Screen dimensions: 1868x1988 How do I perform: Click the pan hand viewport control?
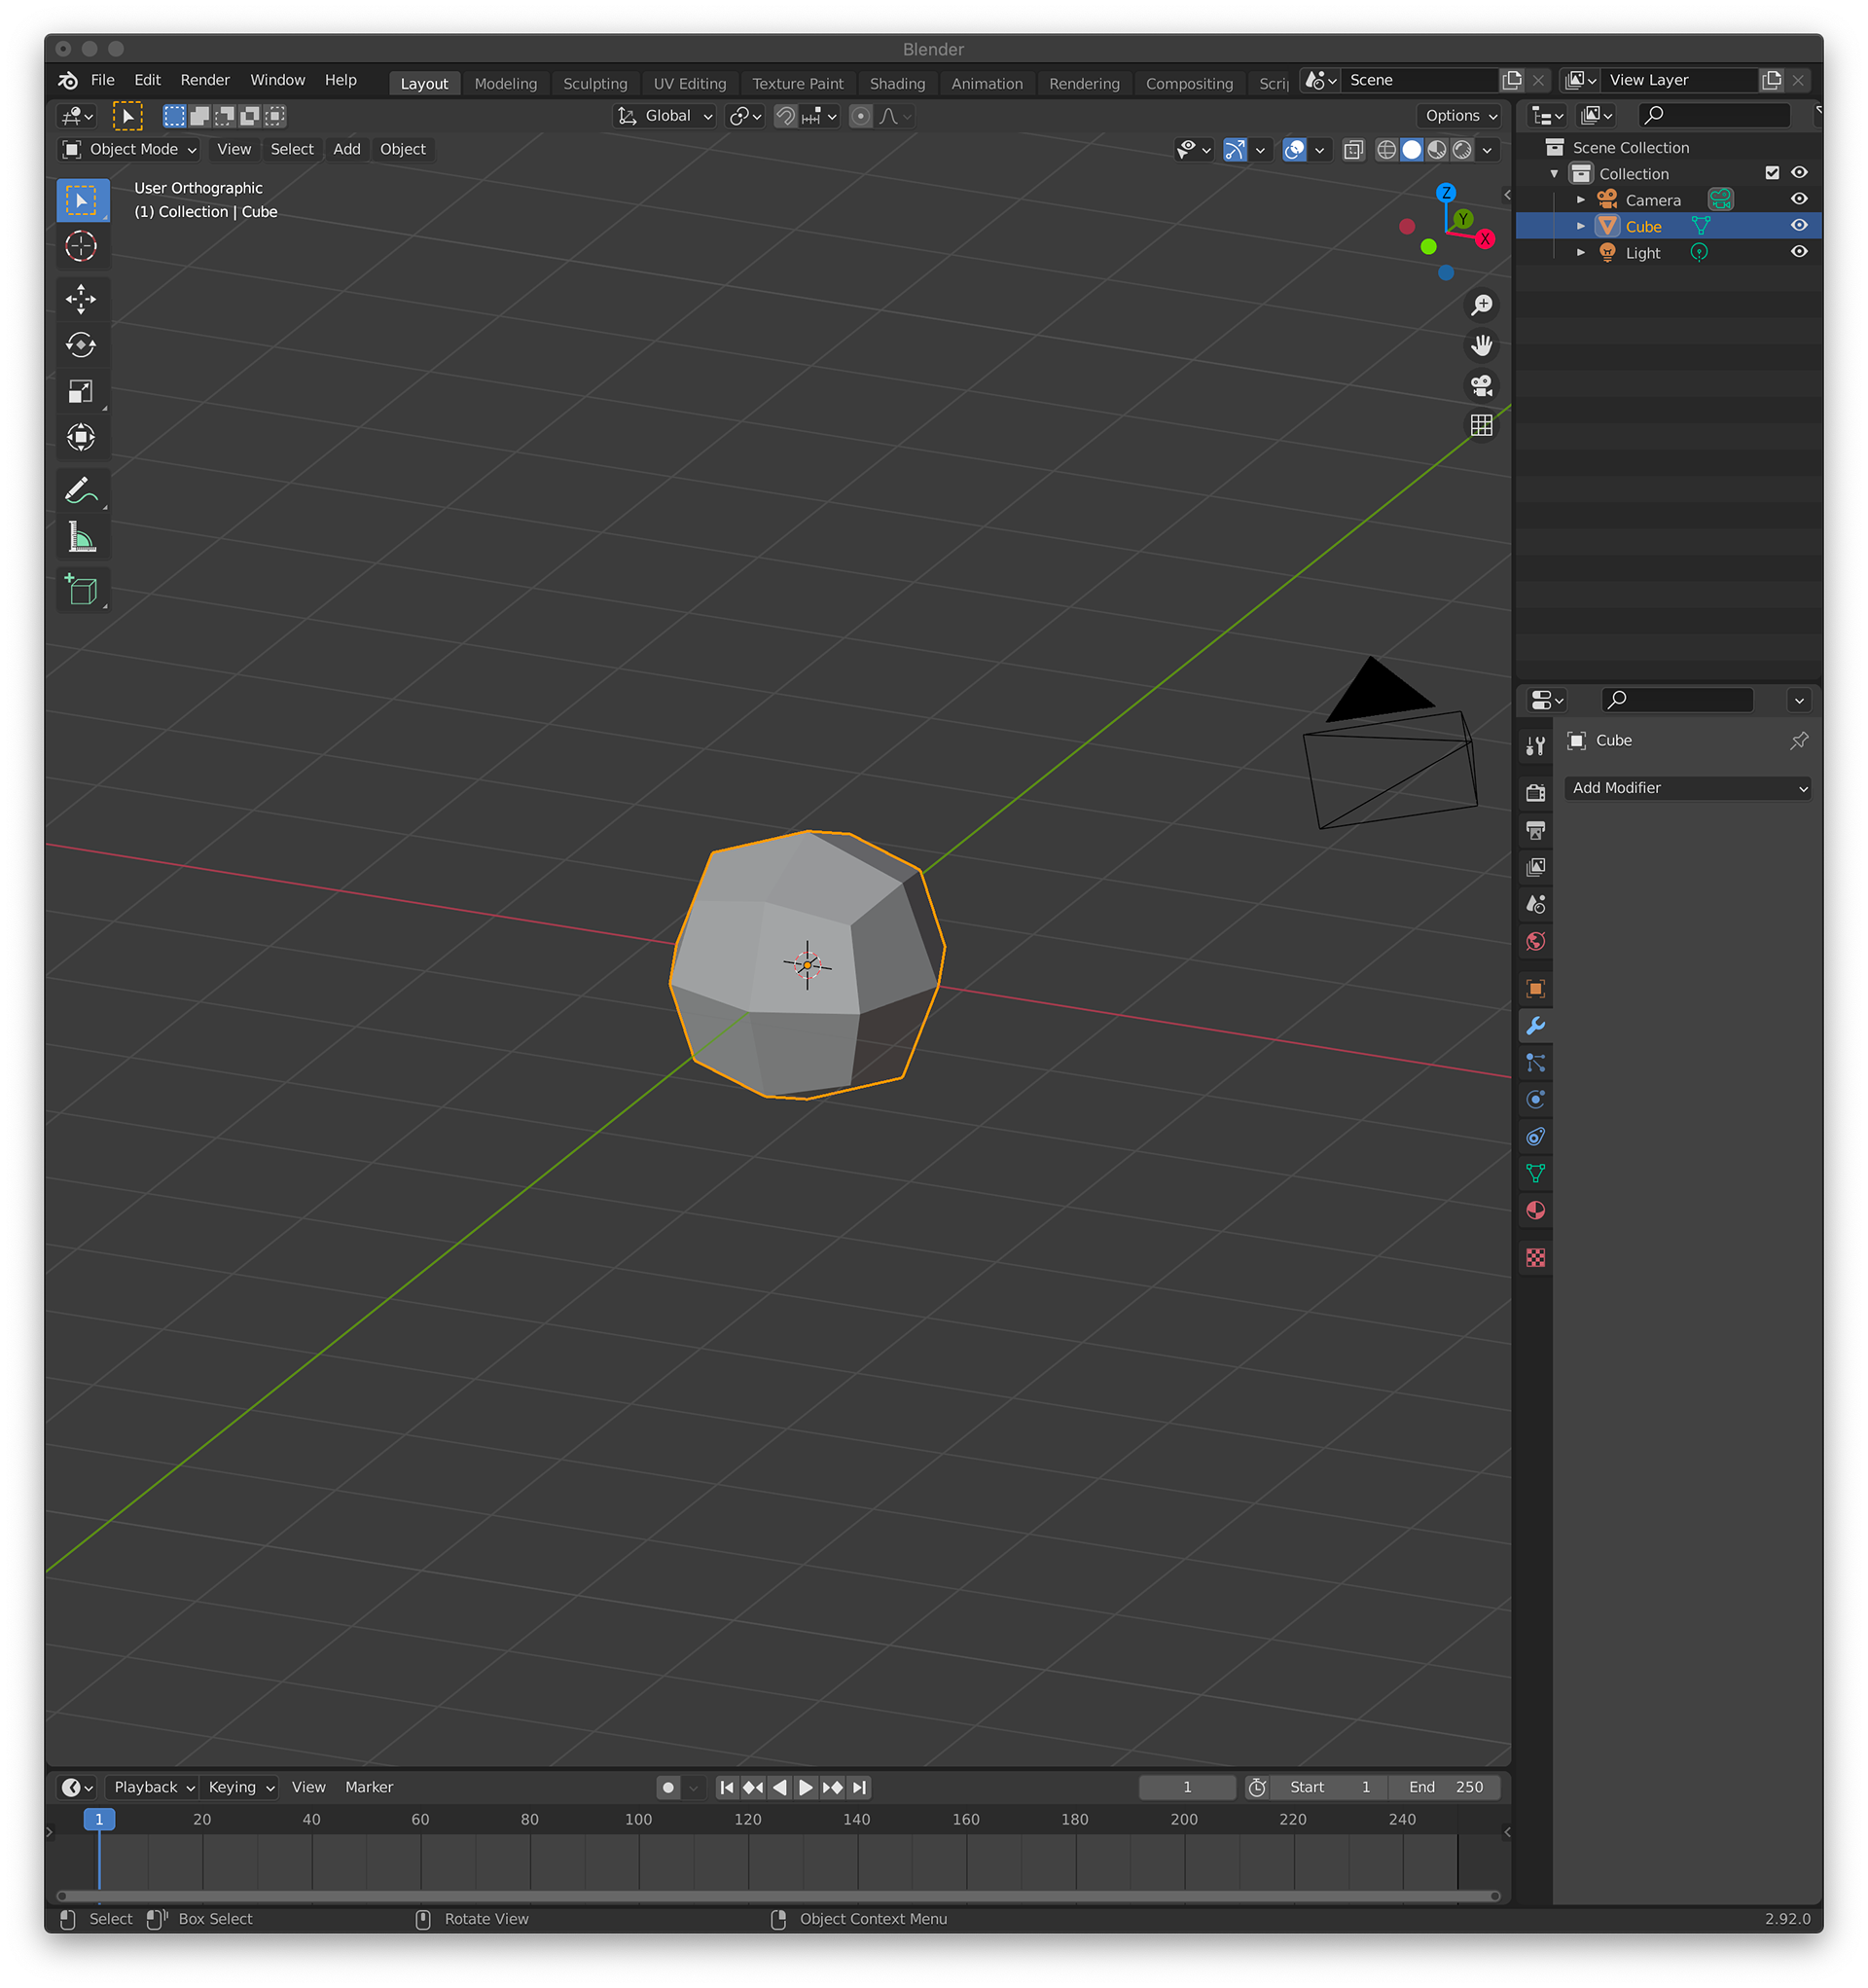point(1481,345)
